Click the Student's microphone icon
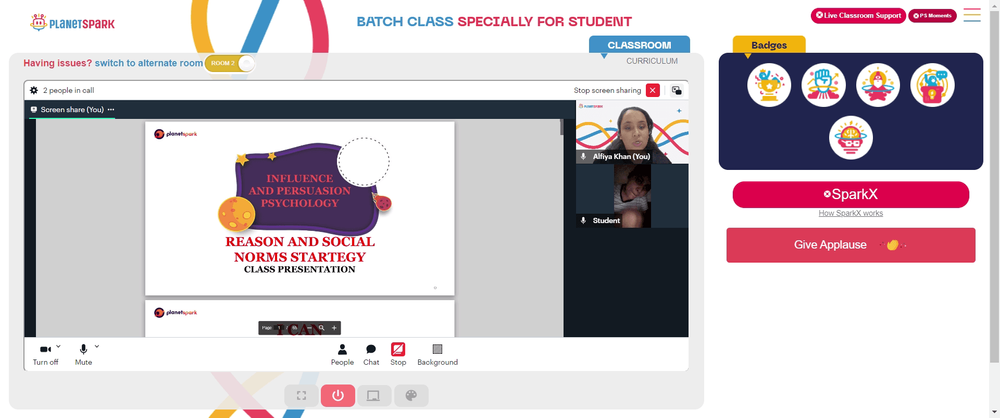Screen dimensions: 1000x418 click(583, 220)
